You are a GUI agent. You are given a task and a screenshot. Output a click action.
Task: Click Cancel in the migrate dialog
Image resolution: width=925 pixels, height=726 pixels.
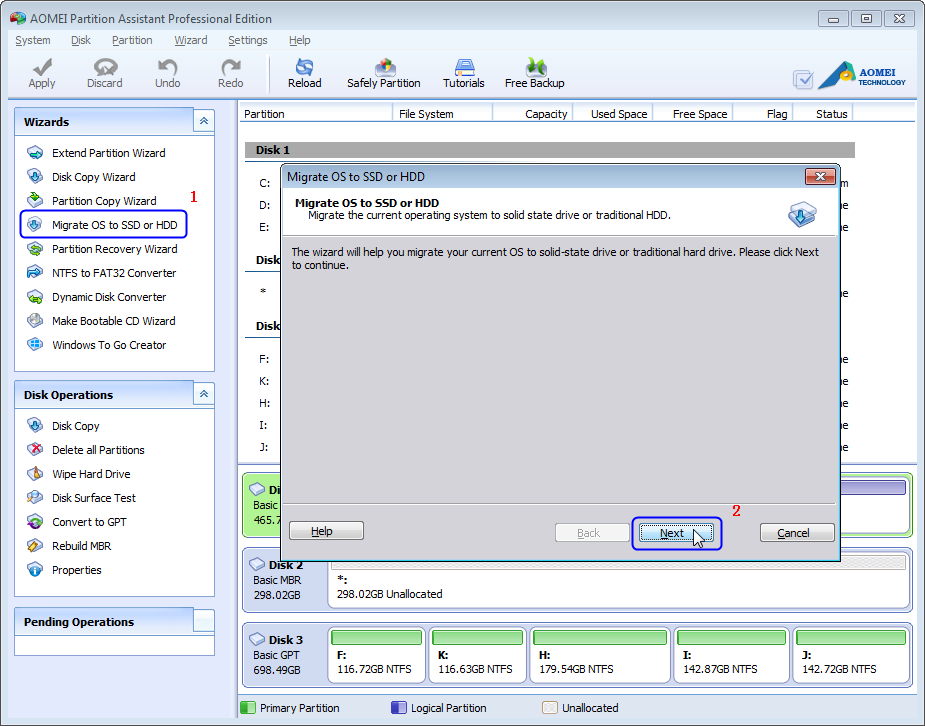point(797,533)
